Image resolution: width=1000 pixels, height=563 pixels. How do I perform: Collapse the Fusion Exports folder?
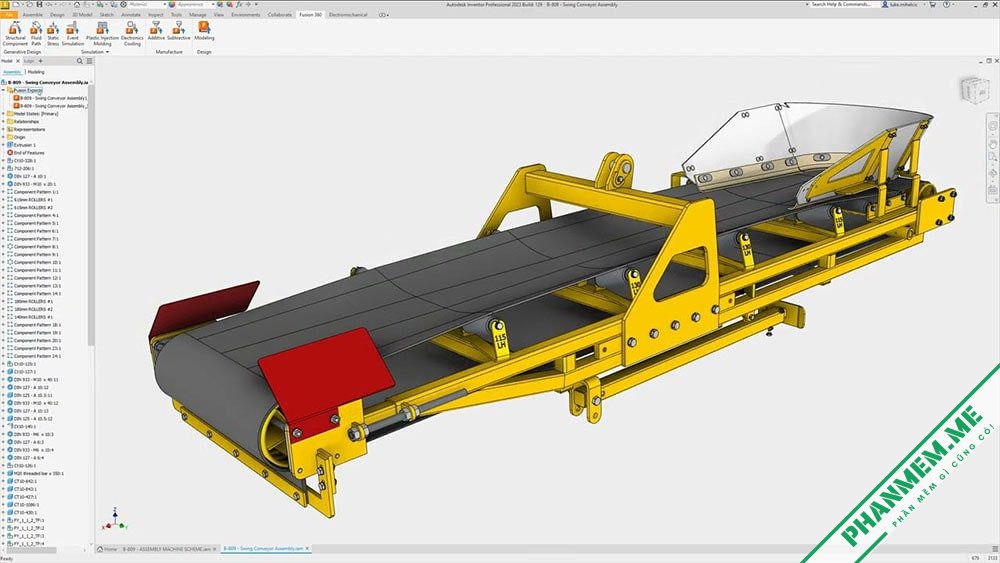click(x=3, y=91)
